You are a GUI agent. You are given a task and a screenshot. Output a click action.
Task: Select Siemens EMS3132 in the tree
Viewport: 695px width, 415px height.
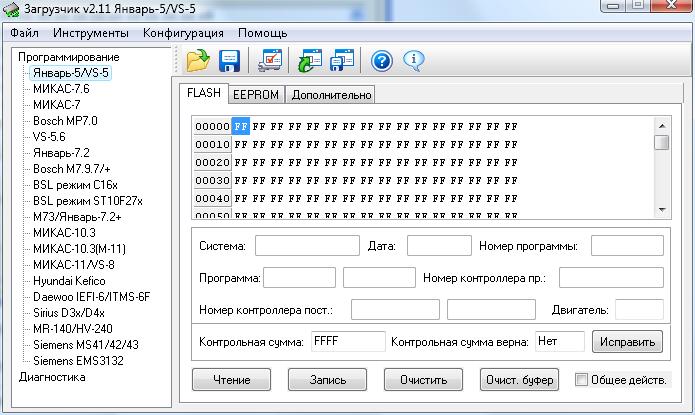tap(78, 360)
